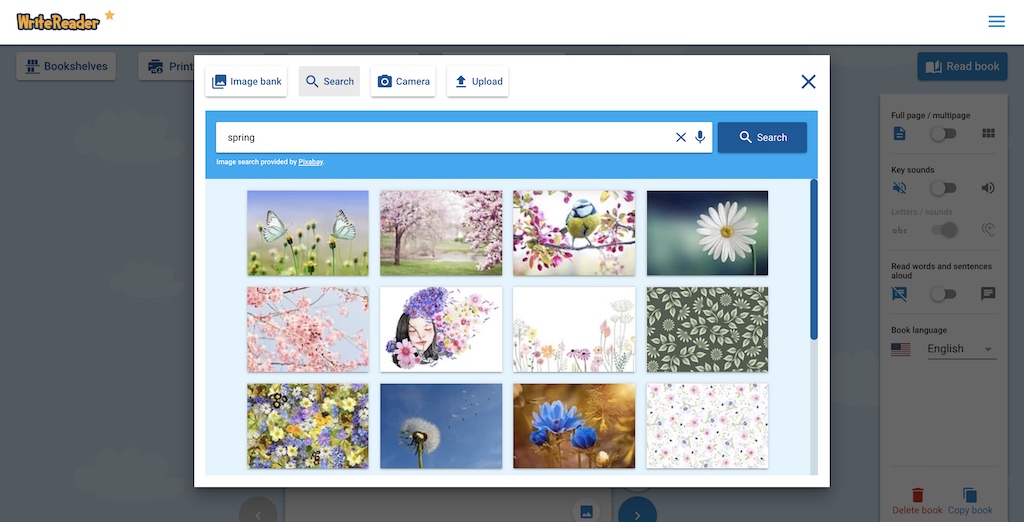This screenshot has width=1024, height=522.
Task: Select the blue anemone flowers image
Action: (x=574, y=426)
